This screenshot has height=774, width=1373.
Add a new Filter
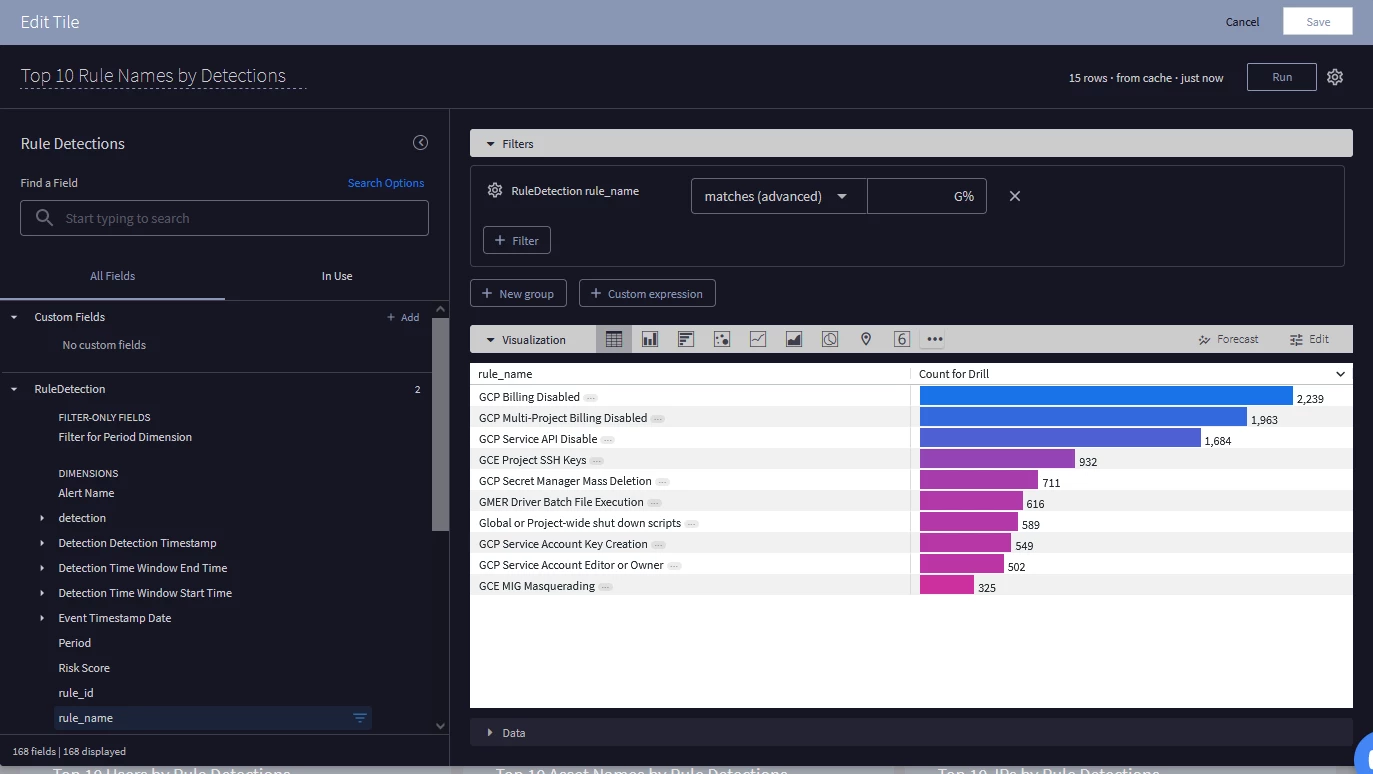pyautogui.click(x=517, y=240)
